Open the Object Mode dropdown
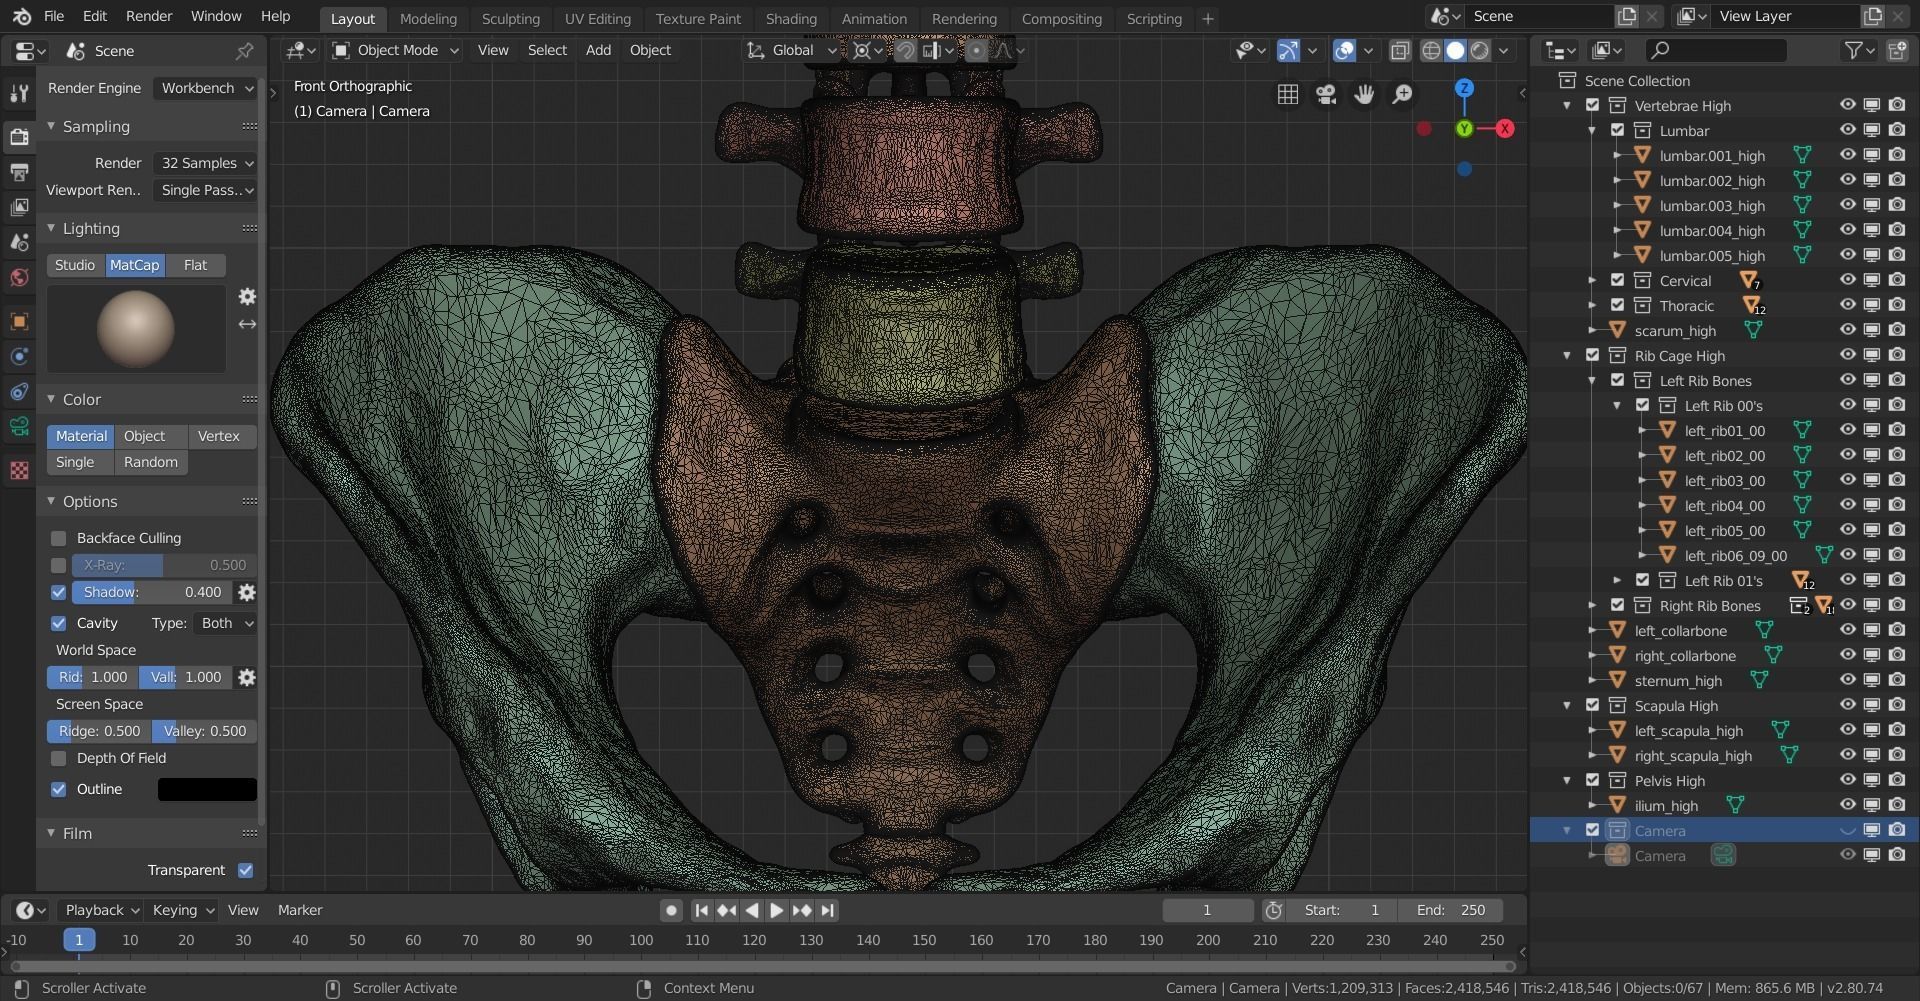Screen dimensions: 1920x1001 [396, 50]
